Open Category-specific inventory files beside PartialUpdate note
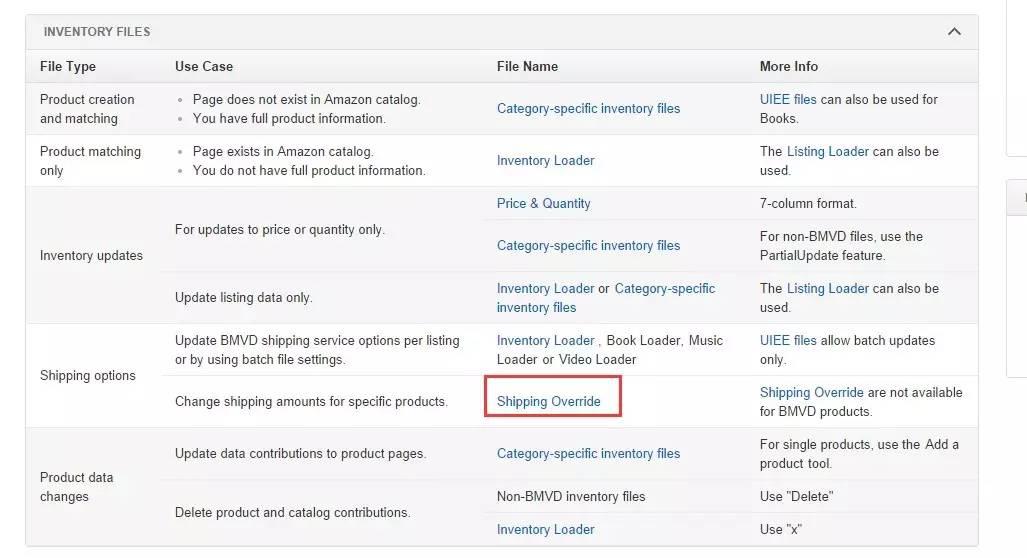 [x=588, y=245]
